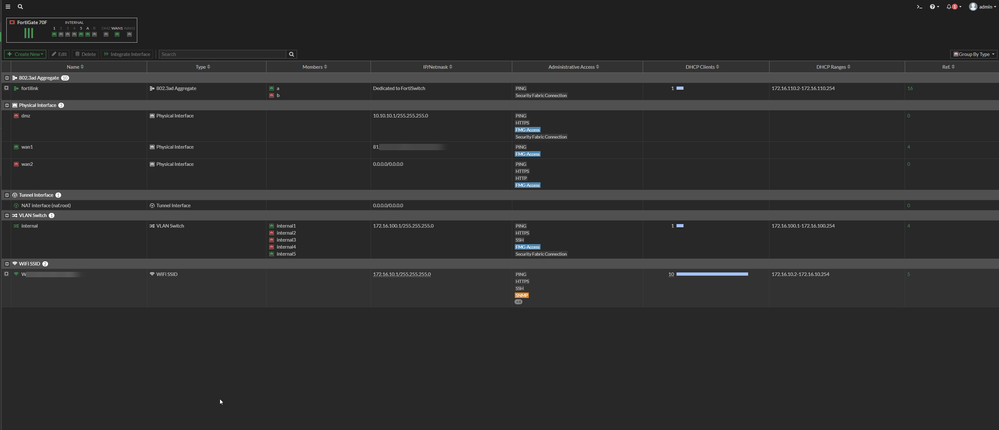Click the dmz row FMG-Access tag
This screenshot has width=999, height=430.
point(528,130)
